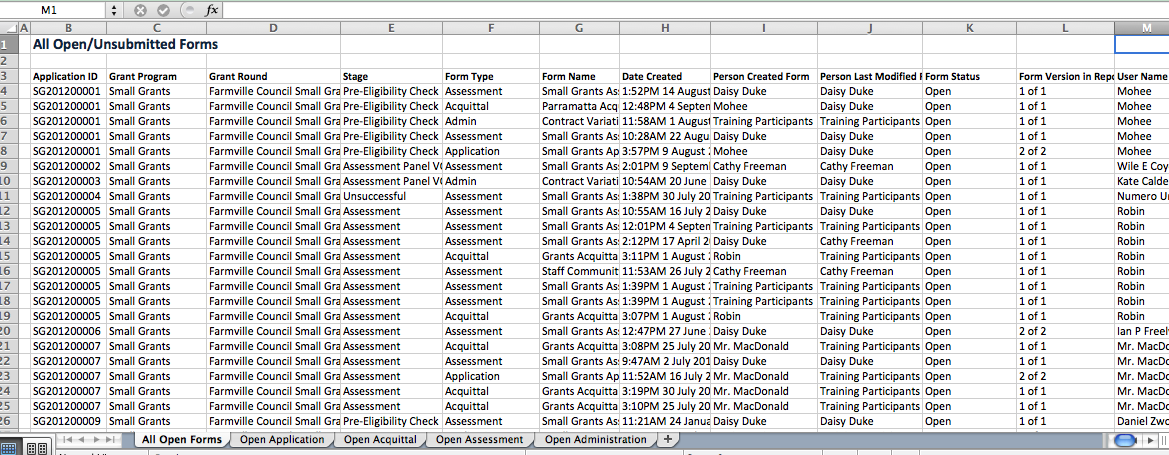Select row 3 header
Image resolution: width=1169 pixels, height=455 pixels.
(x=10, y=76)
